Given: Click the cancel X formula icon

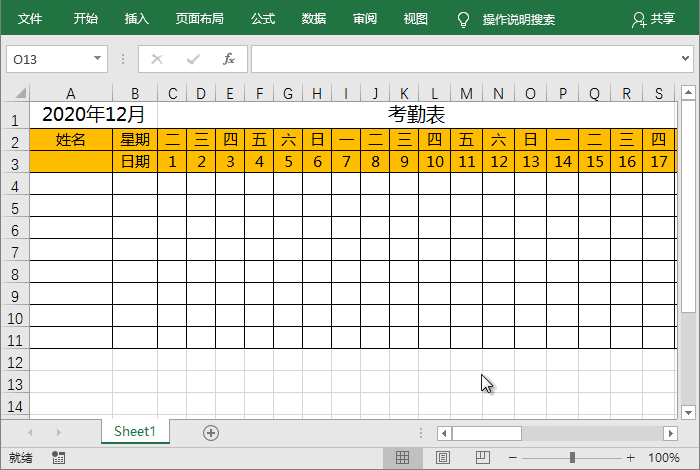Looking at the screenshot, I should tap(157, 59).
